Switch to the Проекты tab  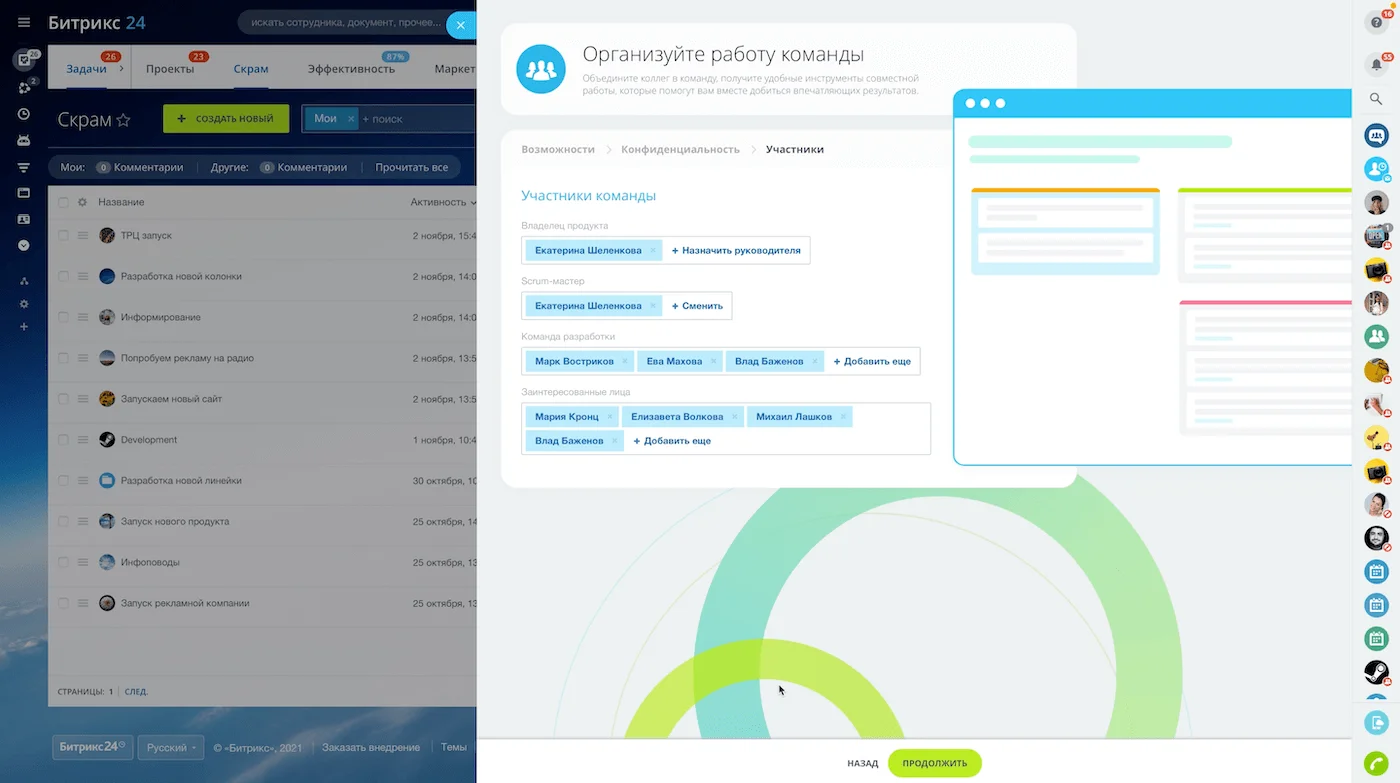click(x=170, y=69)
